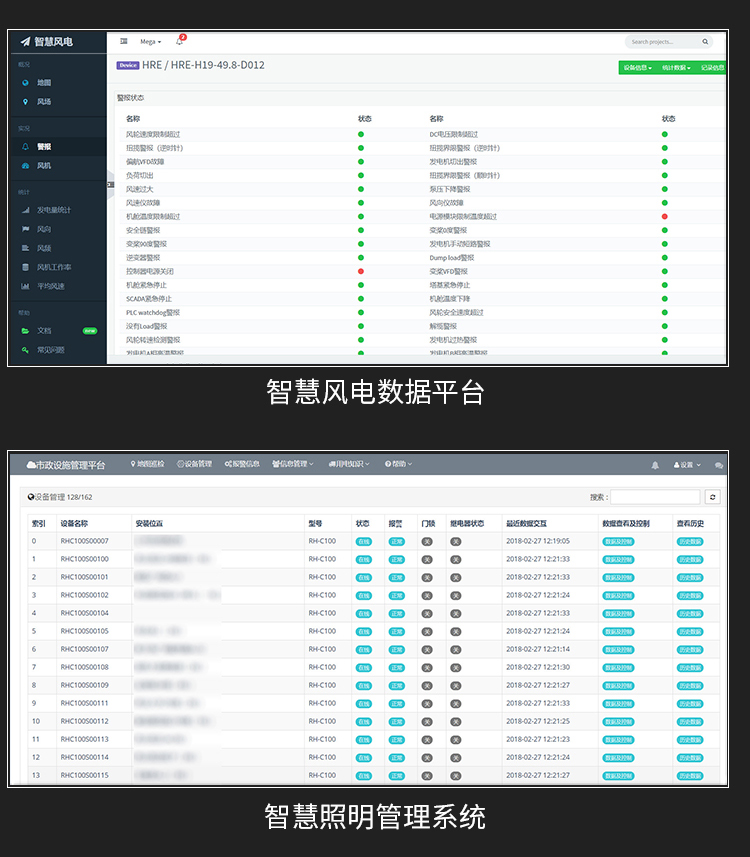Select 风机 in the left sidebar

[43, 165]
